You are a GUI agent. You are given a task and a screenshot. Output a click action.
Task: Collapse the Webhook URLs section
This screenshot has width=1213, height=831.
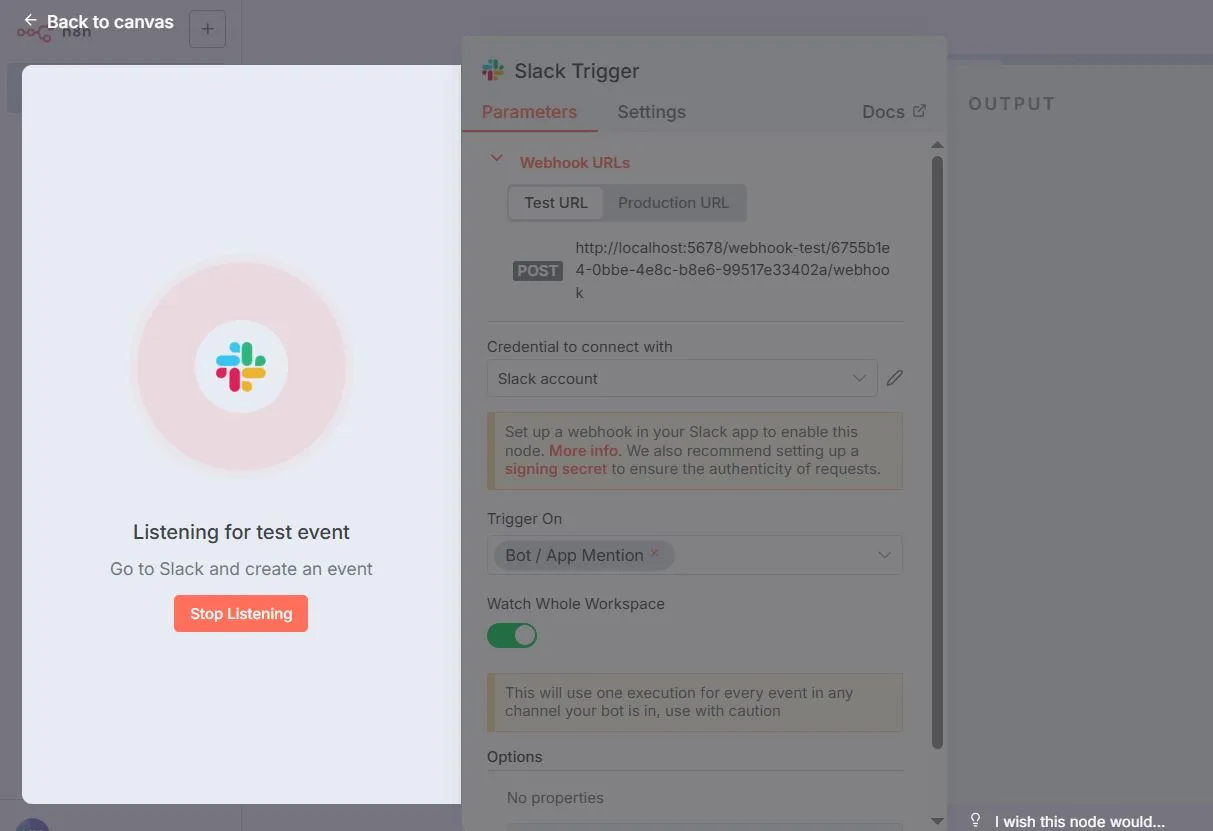496,158
